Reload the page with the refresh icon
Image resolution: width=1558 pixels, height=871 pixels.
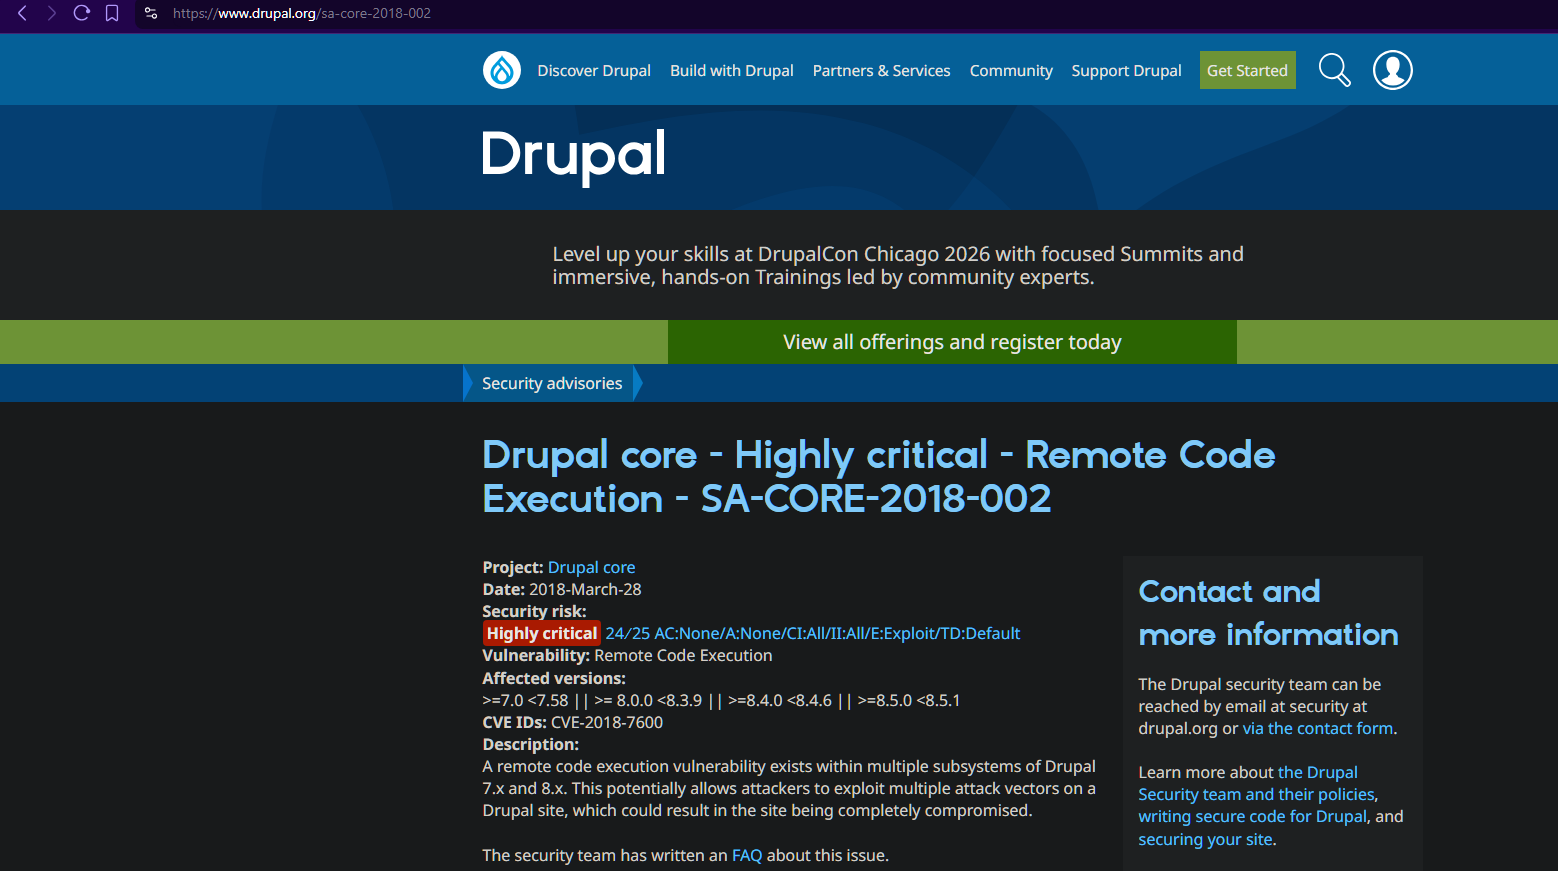[82, 13]
